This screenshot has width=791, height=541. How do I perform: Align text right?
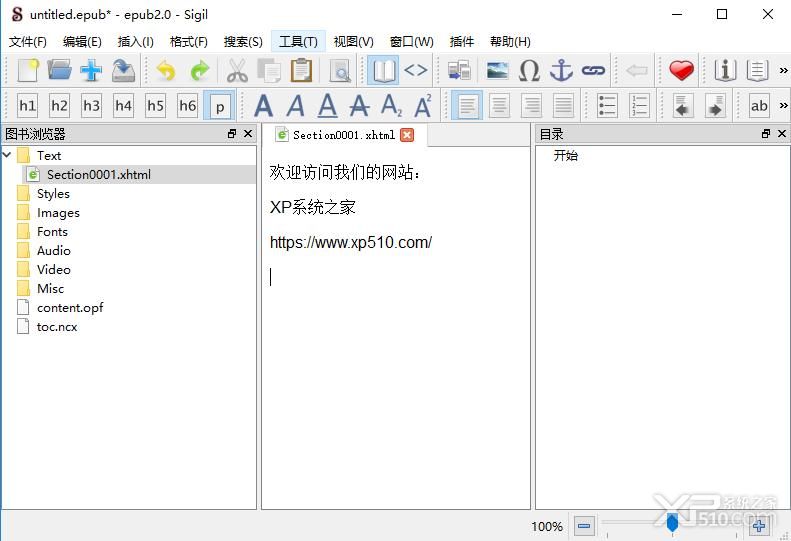pos(531,105)
